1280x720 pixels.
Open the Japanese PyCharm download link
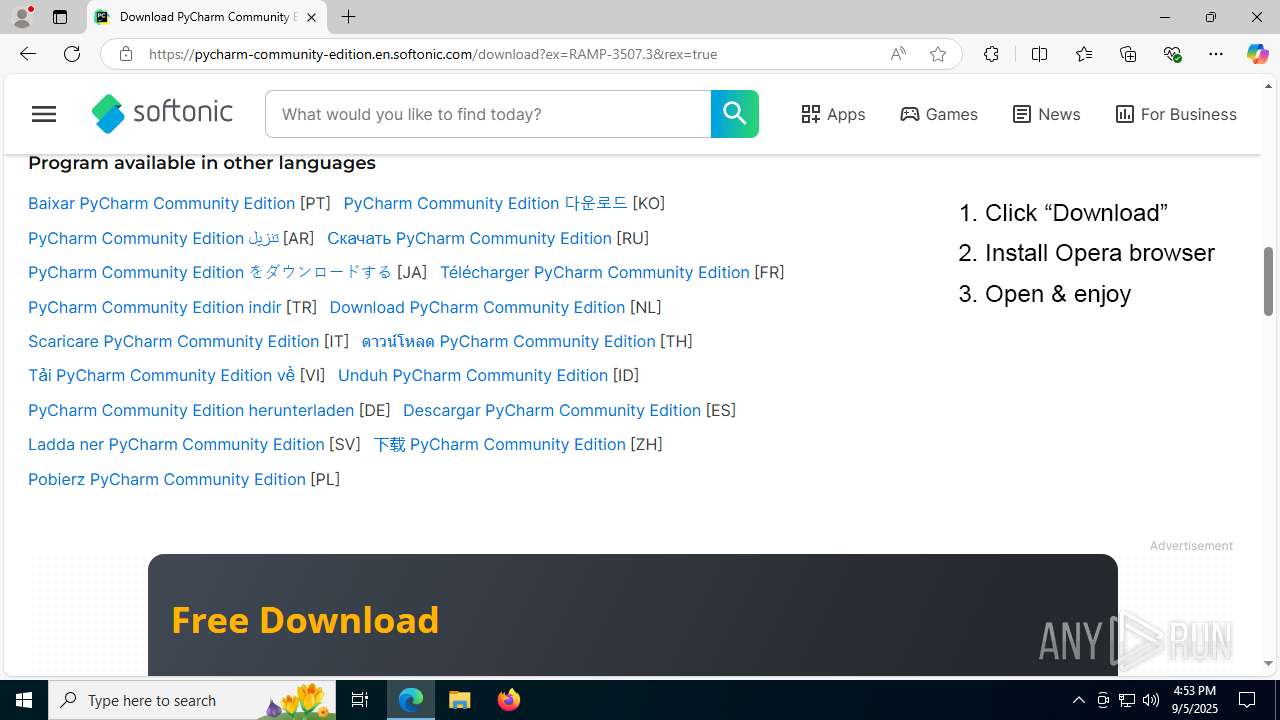(210, 272)
